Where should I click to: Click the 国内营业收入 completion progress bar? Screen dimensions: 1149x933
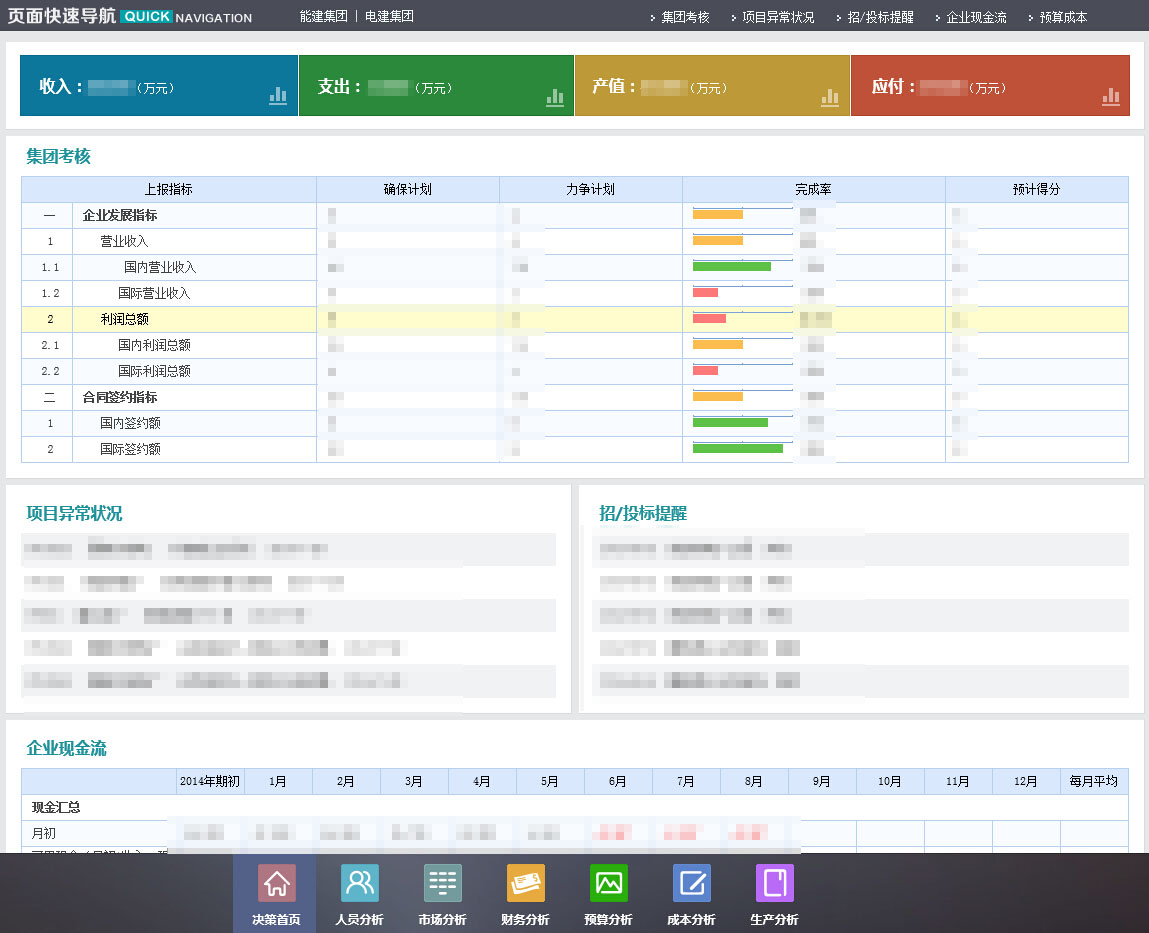click(732, 267)
